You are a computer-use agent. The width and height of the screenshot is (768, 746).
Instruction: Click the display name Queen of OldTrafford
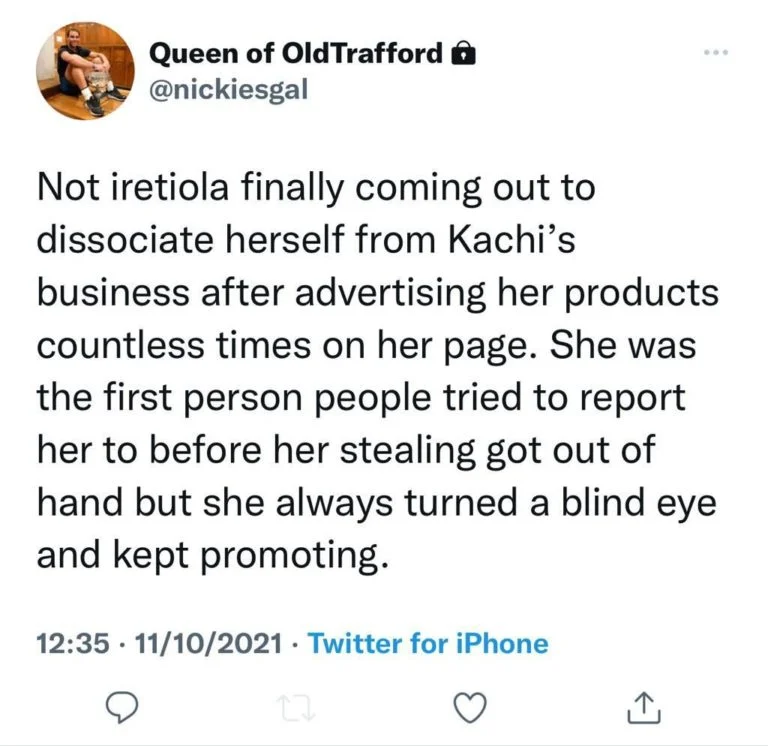pyautogui.click(x=295, y=54)
